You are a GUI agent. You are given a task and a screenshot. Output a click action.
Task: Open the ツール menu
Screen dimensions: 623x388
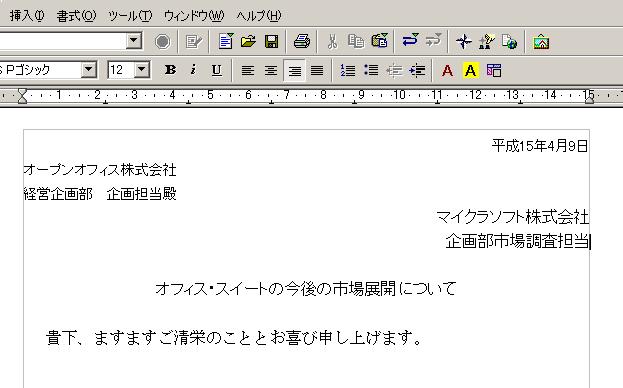pyautogui.click(x=130, y=16)
